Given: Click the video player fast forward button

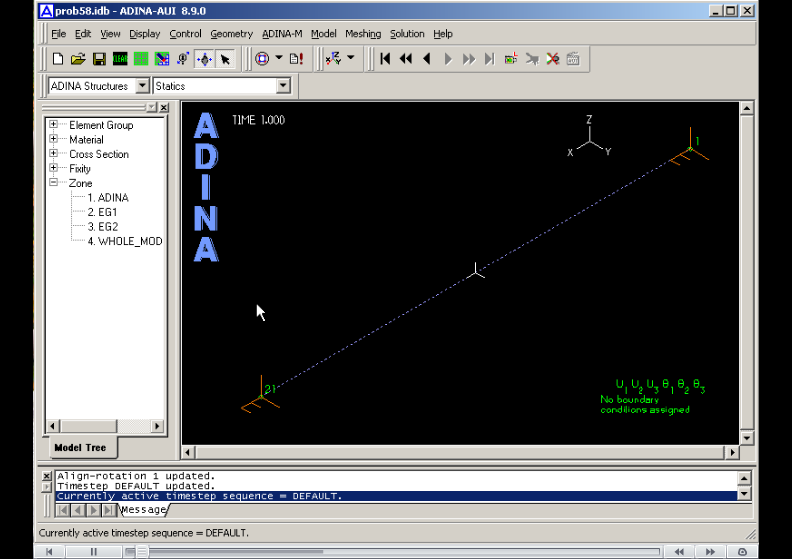Looking at the screenshot, I should [x=710, y=551].
